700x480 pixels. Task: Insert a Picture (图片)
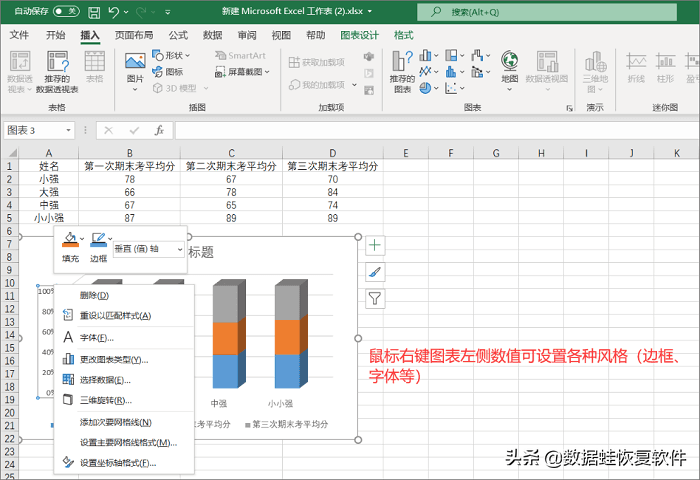pyautogui.click(x=135, y=72)
